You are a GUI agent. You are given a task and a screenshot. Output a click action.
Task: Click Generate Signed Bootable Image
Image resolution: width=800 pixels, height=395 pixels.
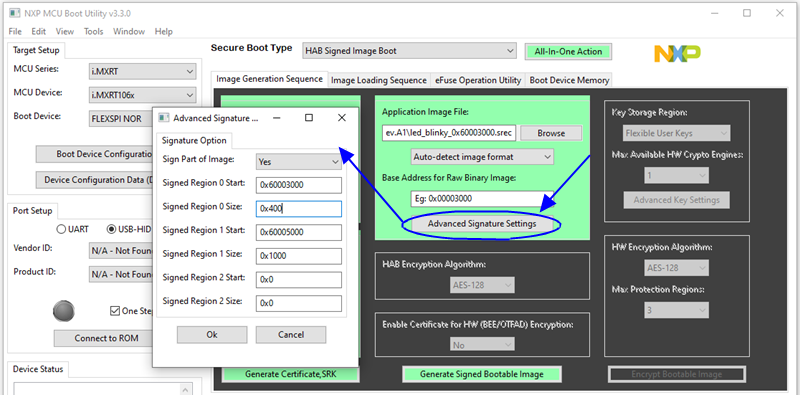point(482,374)
